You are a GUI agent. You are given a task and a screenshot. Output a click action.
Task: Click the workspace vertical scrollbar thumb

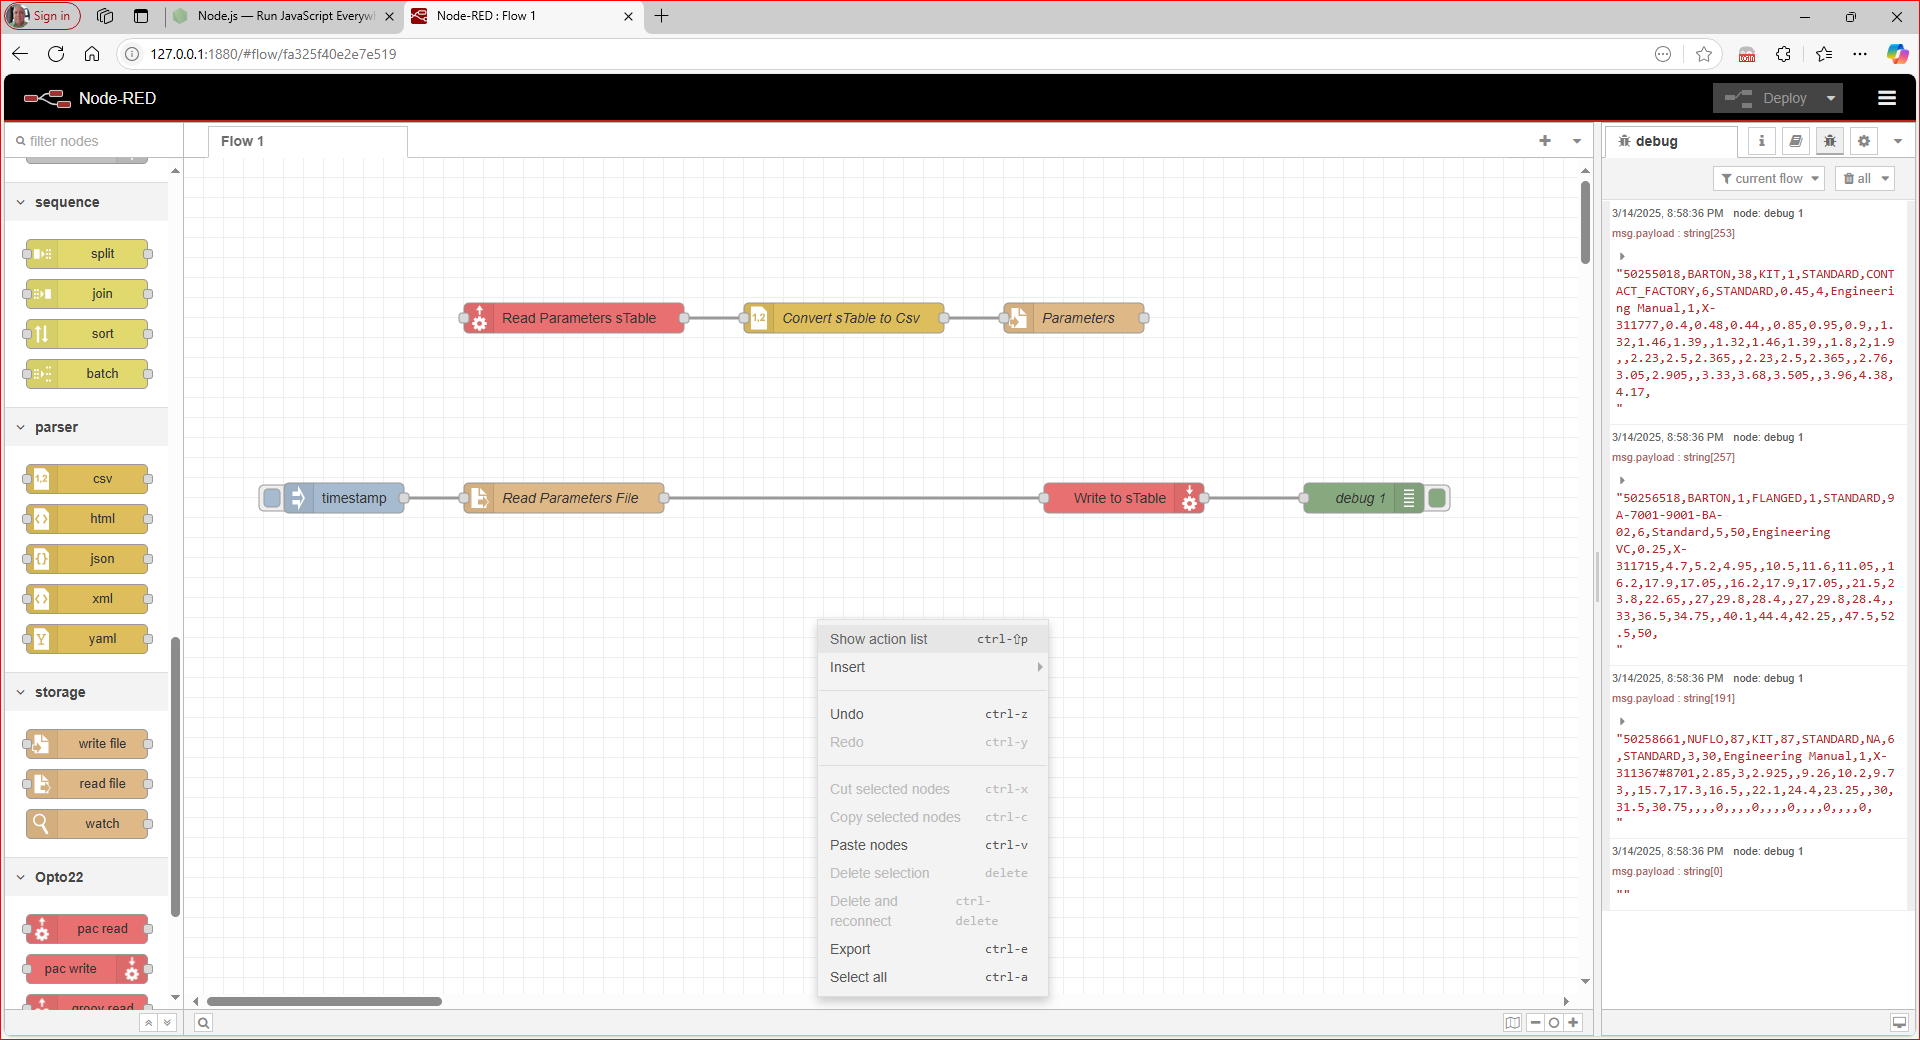(1585, 222)
